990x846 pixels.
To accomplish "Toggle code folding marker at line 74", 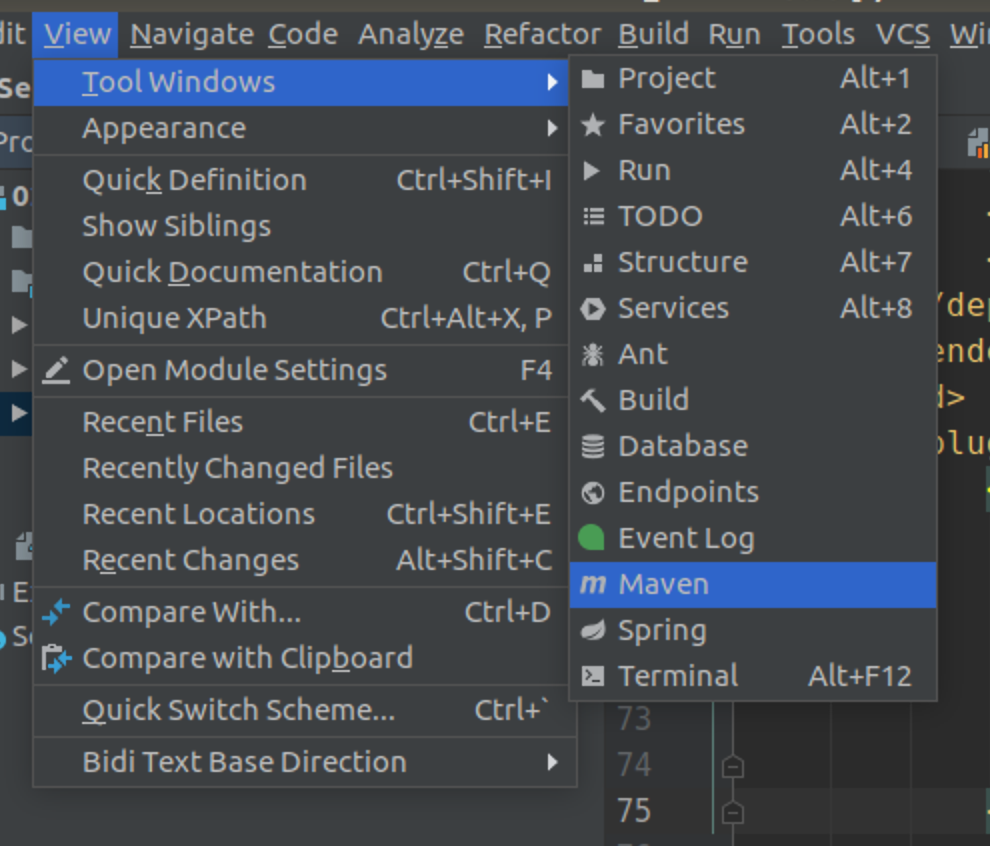I will (732, 766).
